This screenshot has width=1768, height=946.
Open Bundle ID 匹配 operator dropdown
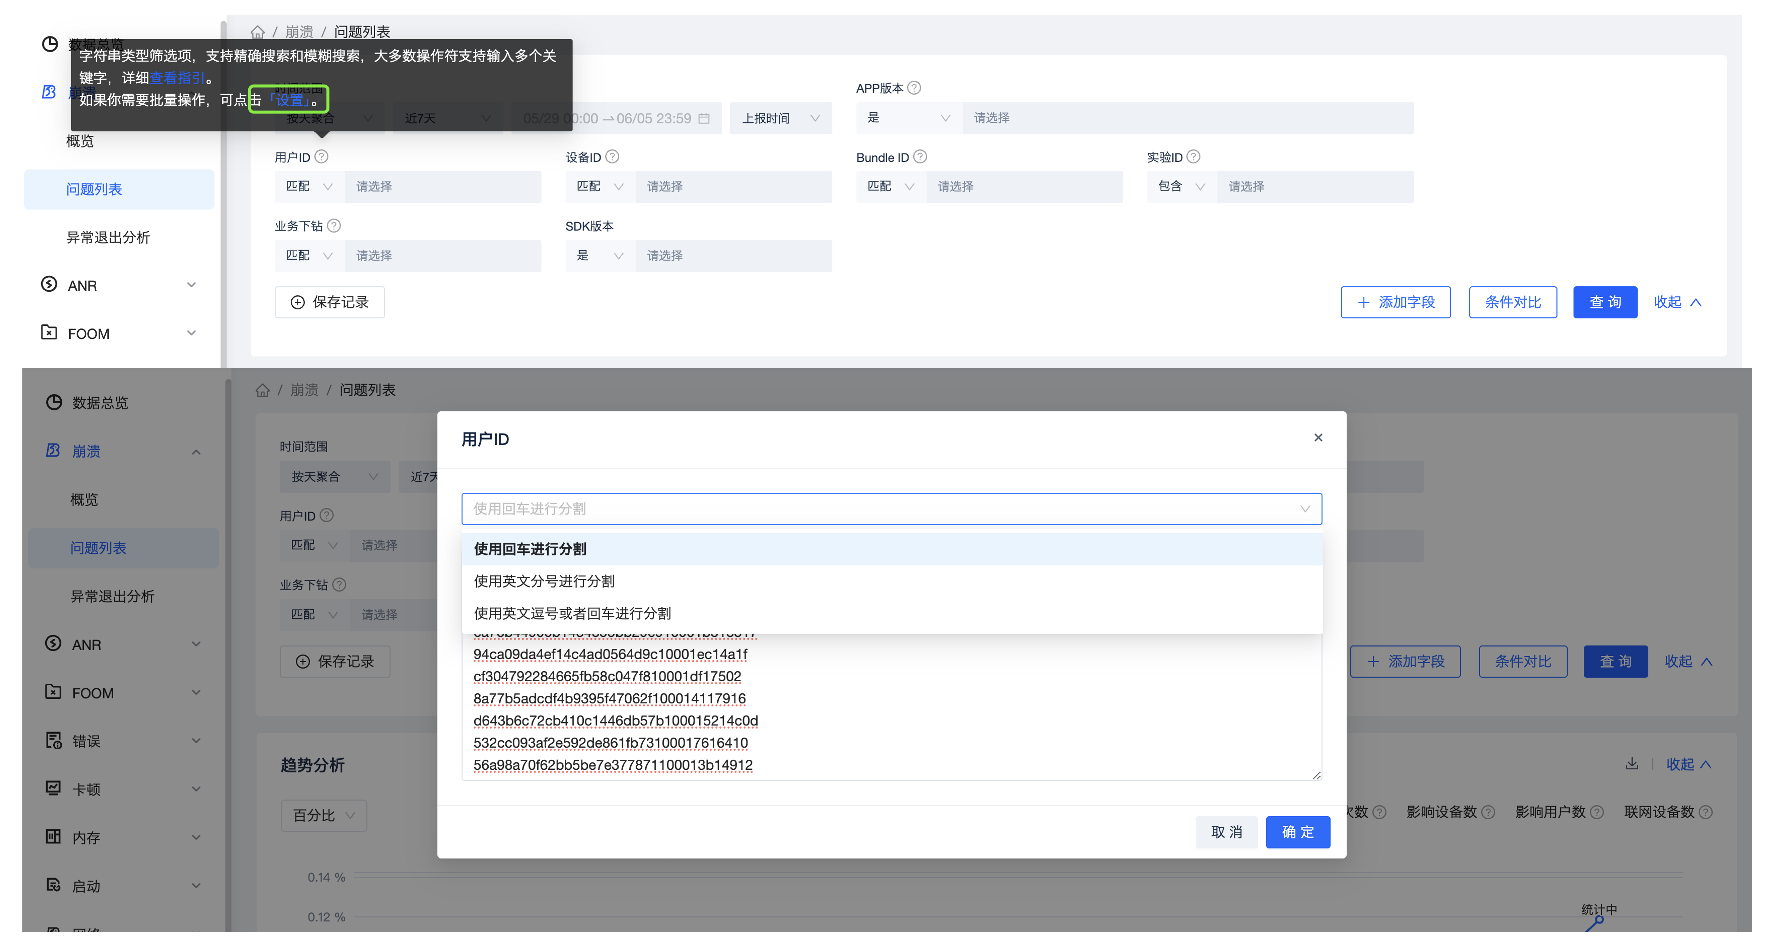coord(891,187)
